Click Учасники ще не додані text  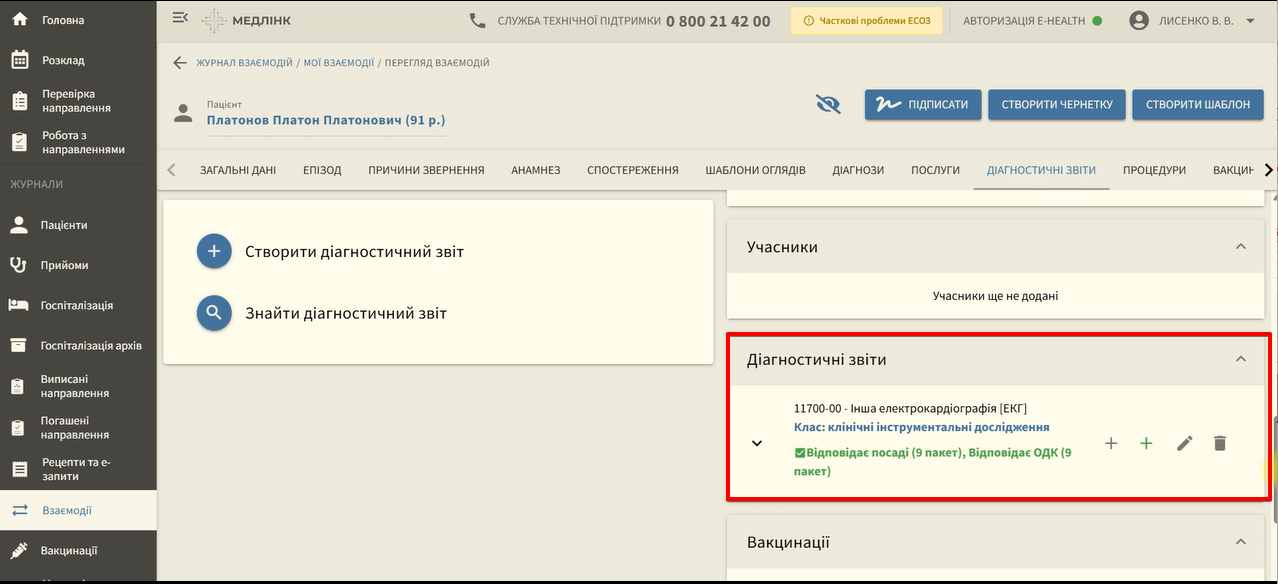pos(995,296)
